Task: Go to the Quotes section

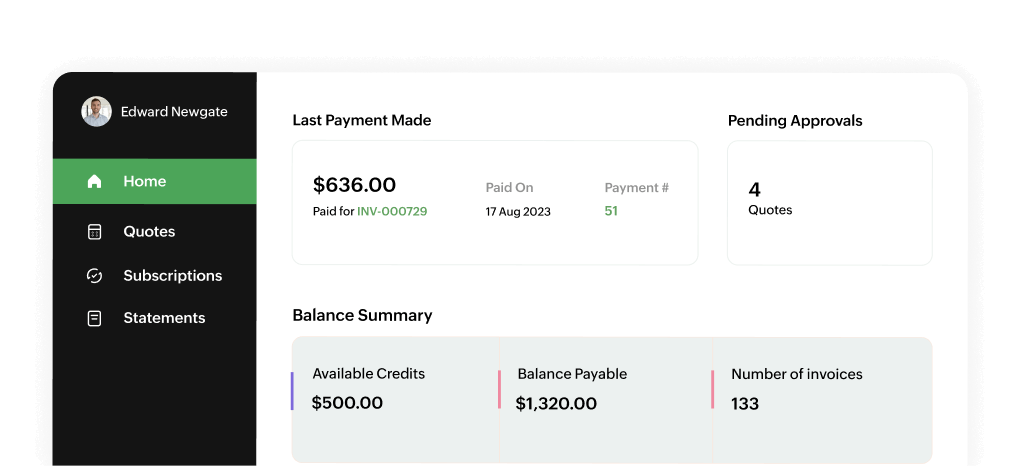Action: (149, 232)
